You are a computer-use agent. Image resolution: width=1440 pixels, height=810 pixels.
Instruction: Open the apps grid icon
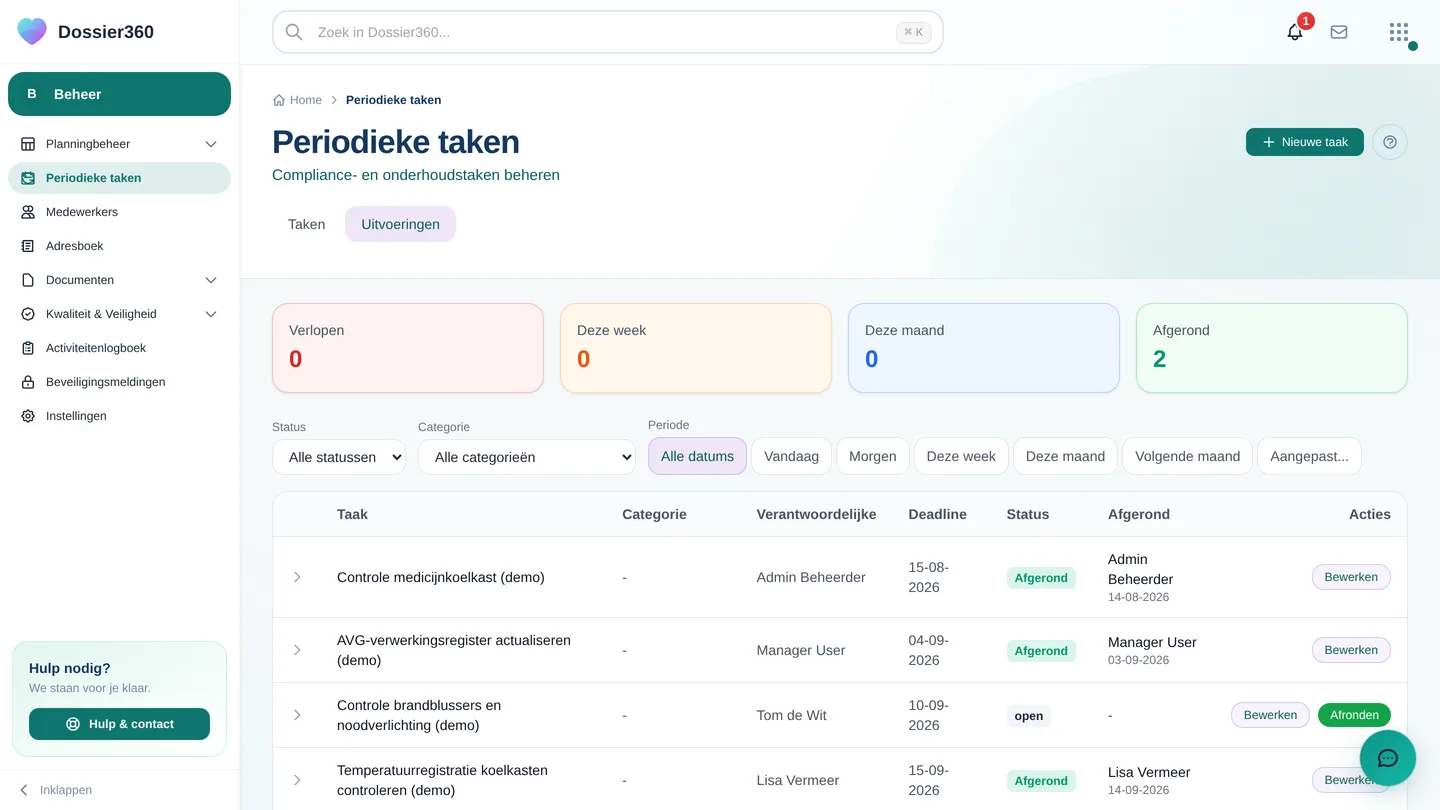pos(1399,32)
